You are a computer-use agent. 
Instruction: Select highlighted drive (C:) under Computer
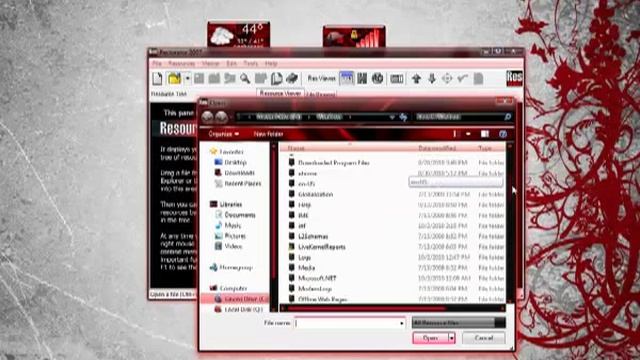coord(235,299)
